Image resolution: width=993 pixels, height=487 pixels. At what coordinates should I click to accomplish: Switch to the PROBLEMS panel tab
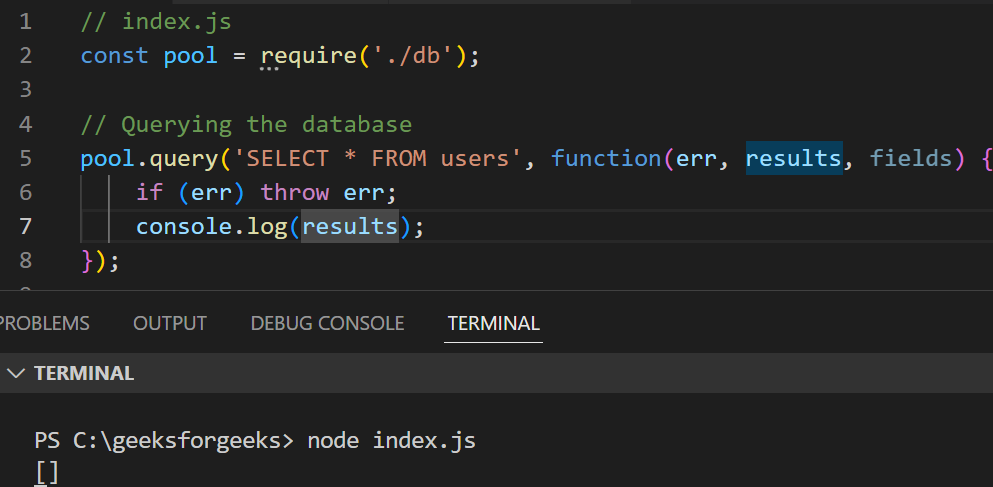click(45, 323)
